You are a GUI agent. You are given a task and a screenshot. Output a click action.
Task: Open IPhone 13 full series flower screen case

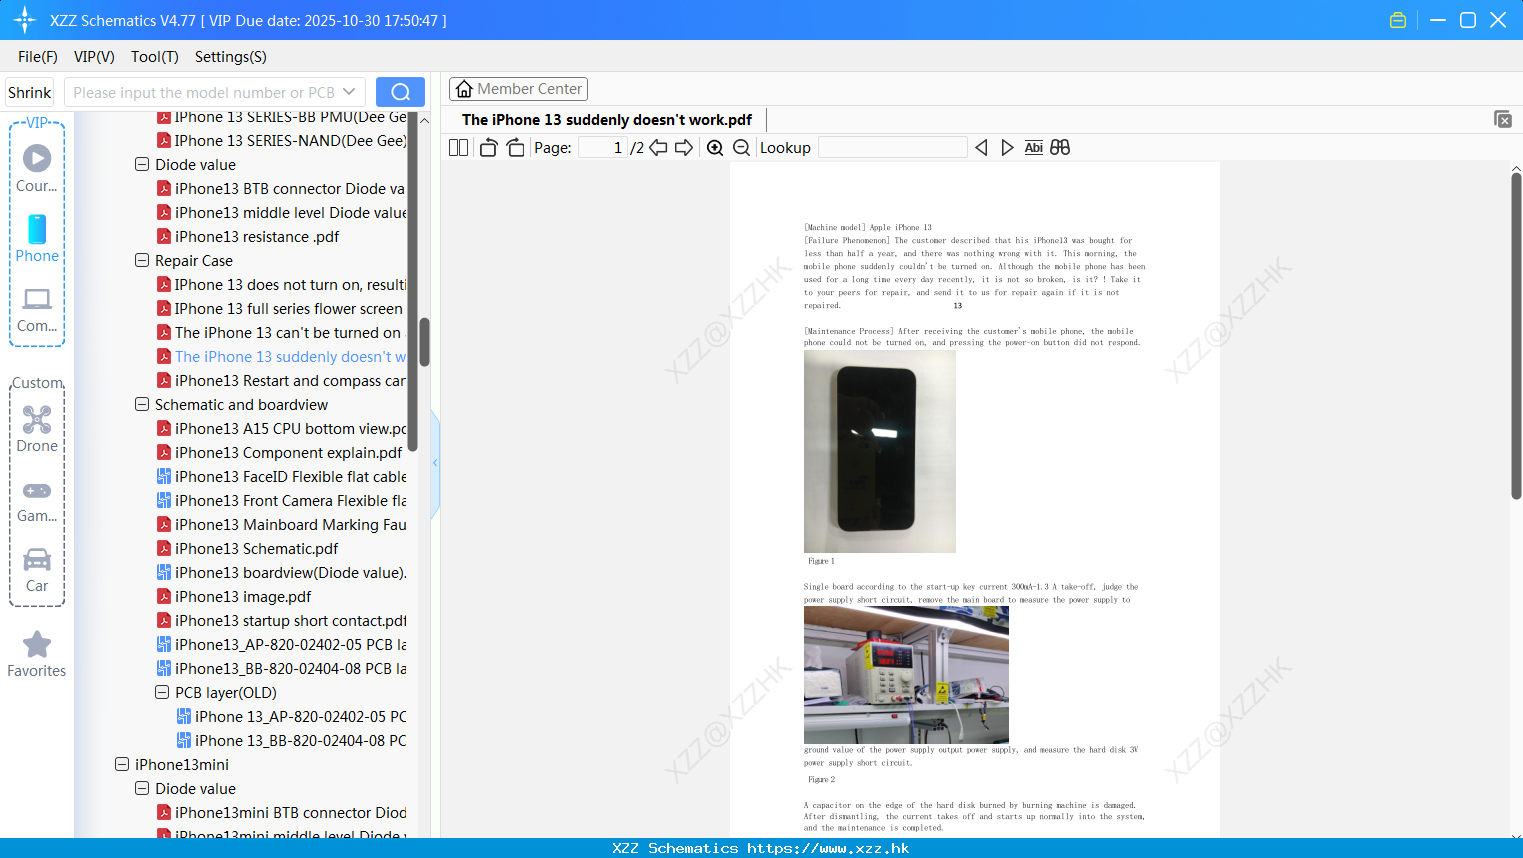[x=281, y=308]
